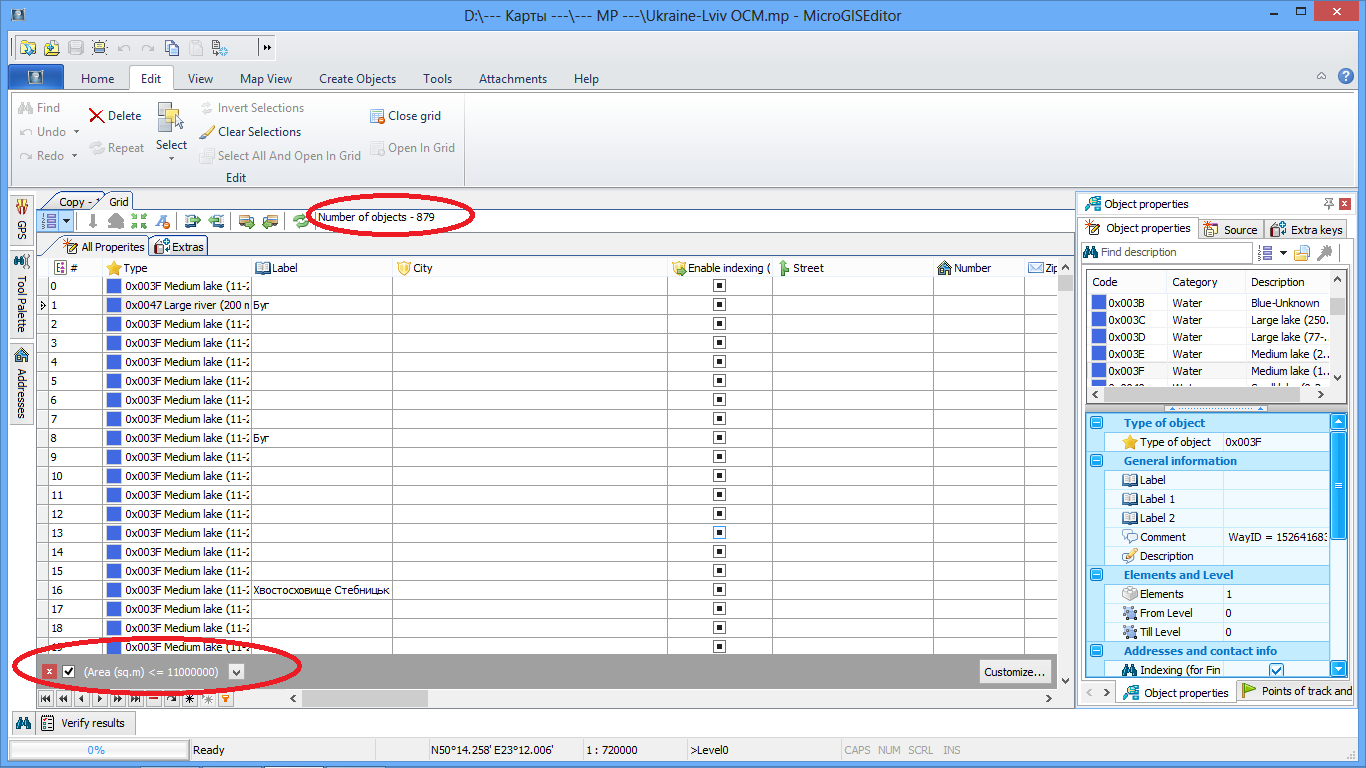Open the recent filters dropdown arrow
This screenshot has height=768, width=1366.
(x=236, y=672)
